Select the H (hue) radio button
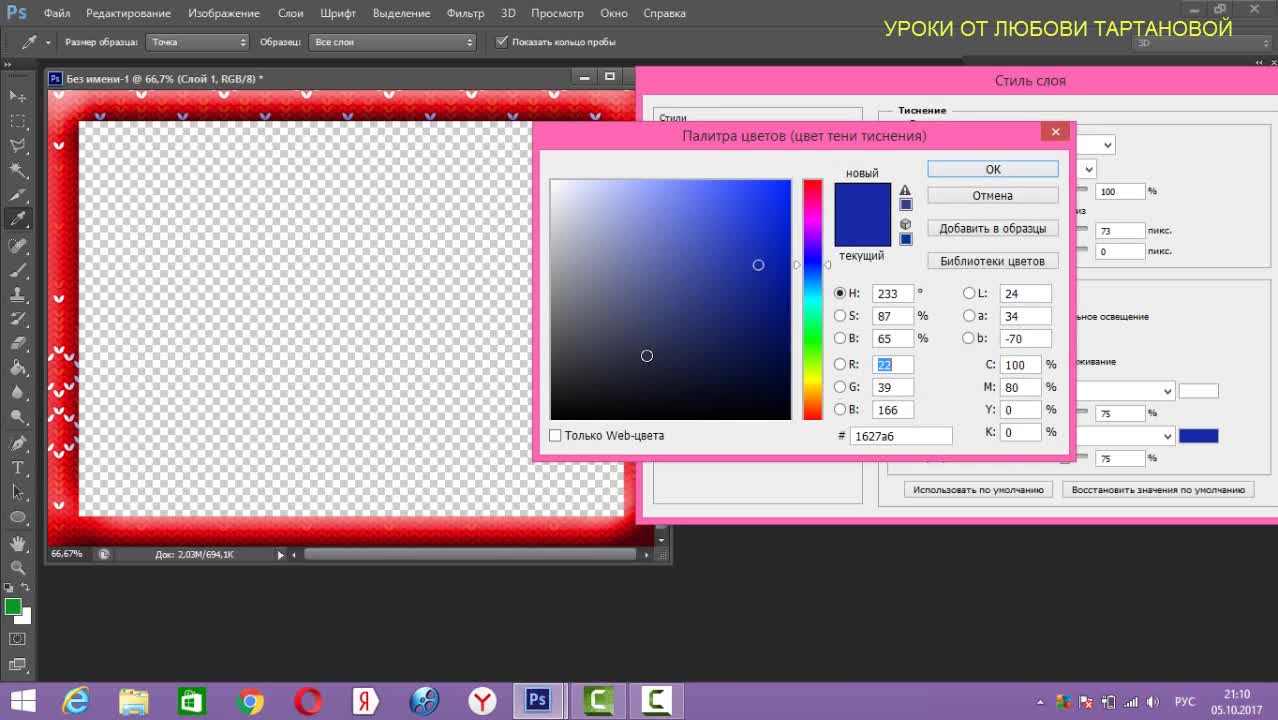This screenshot has width=1278, height=720. tap(840, 294)
